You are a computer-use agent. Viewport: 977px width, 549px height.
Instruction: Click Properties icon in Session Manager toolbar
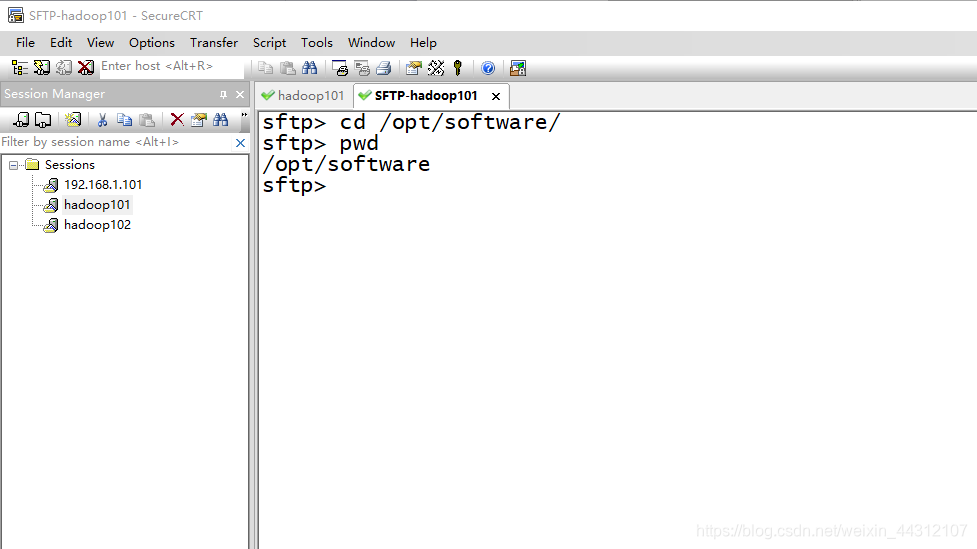(199, 120)
